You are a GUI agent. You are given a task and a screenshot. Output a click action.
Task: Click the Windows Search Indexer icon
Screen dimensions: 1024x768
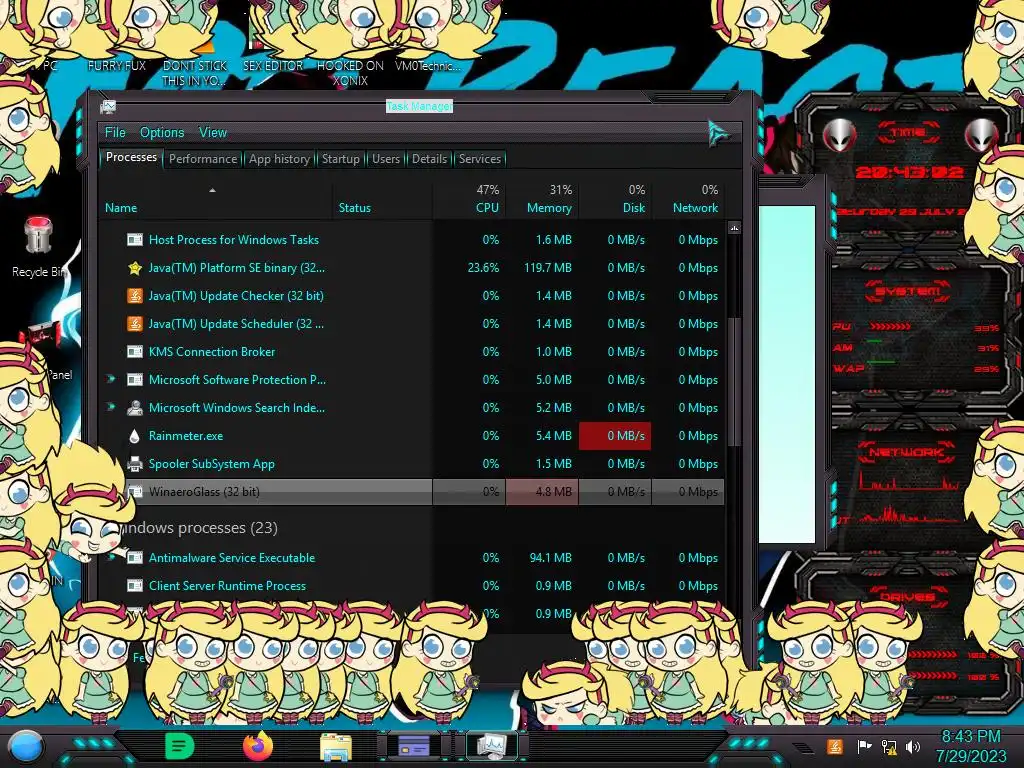click(x=135, y=408)
